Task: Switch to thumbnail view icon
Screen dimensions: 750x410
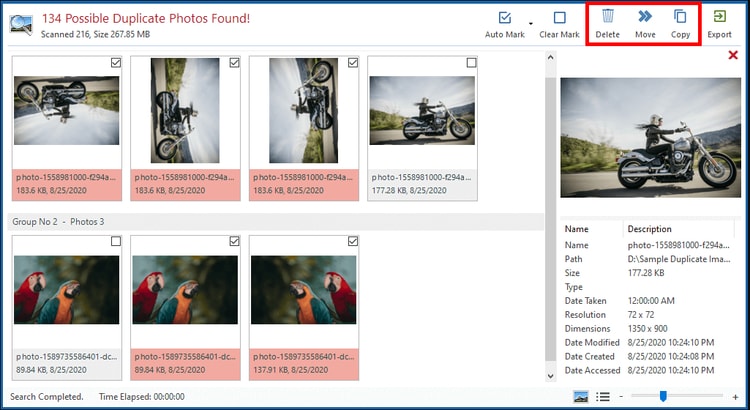Action: pos(581,397)
